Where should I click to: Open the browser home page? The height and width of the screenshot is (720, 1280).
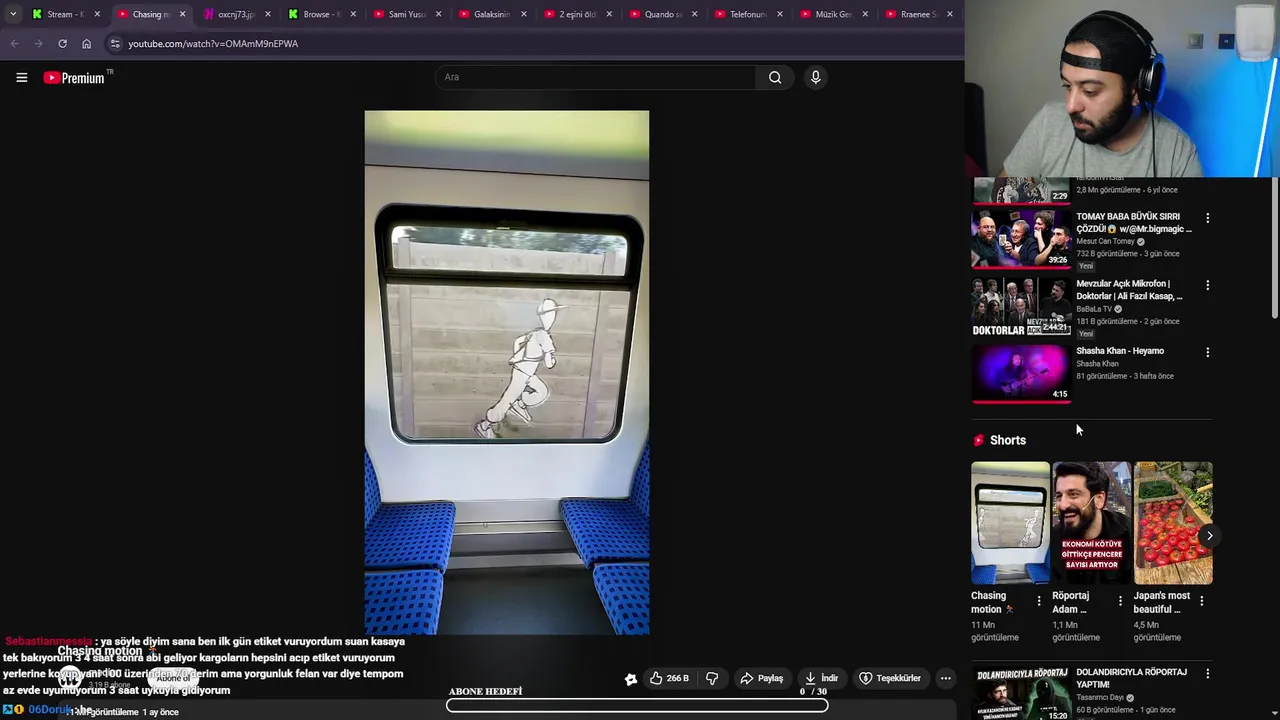86,44
